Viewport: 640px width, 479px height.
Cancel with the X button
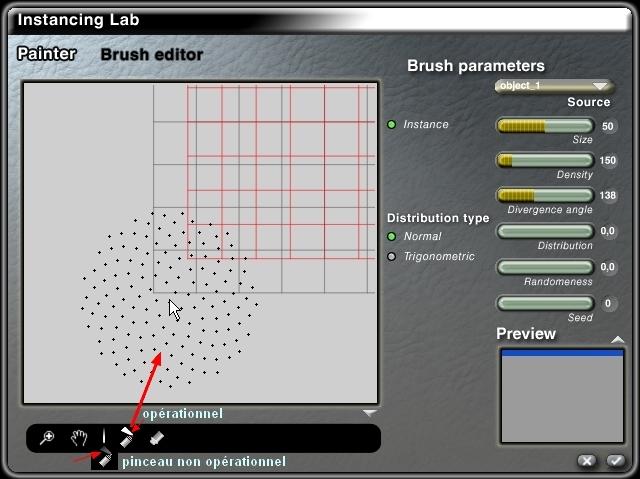click(587, 461)
